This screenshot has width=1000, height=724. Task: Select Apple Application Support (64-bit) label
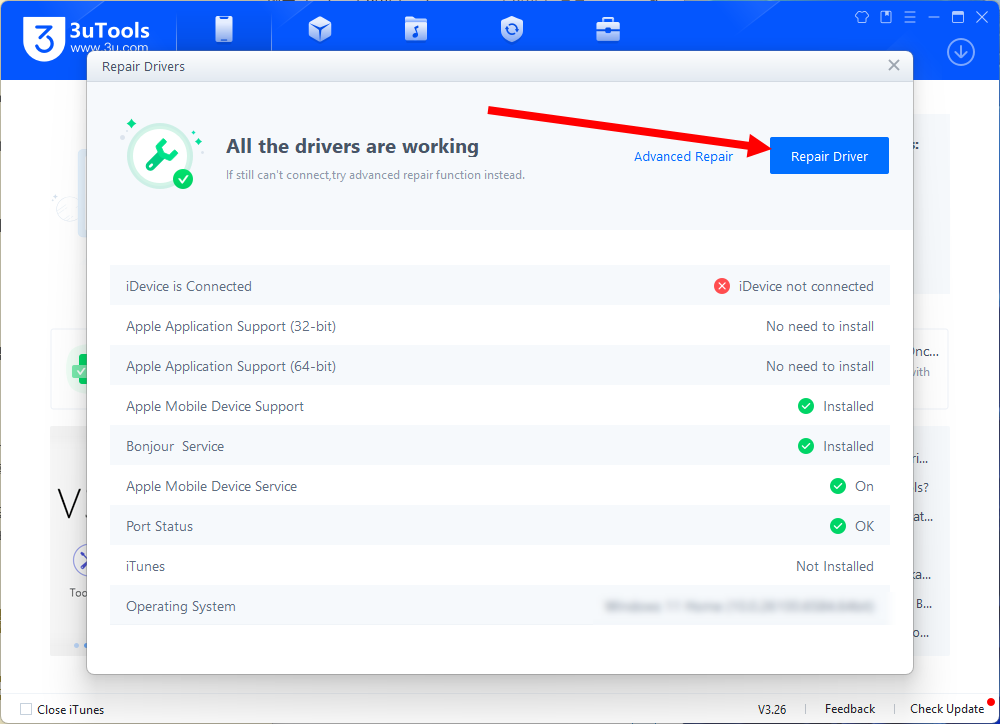click(x=231, y=366)
